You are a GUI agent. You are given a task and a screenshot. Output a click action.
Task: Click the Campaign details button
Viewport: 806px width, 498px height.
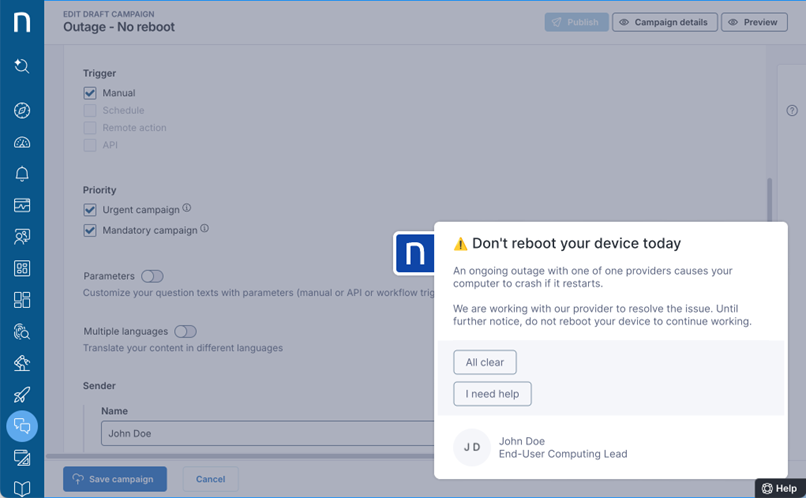(x=665, y=22)
